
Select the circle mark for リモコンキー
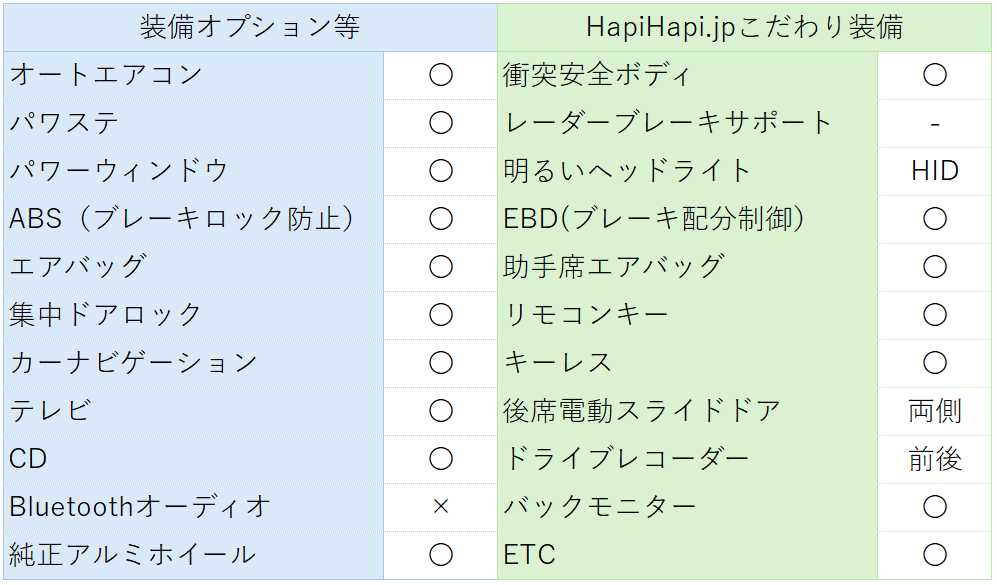point(934,315)
